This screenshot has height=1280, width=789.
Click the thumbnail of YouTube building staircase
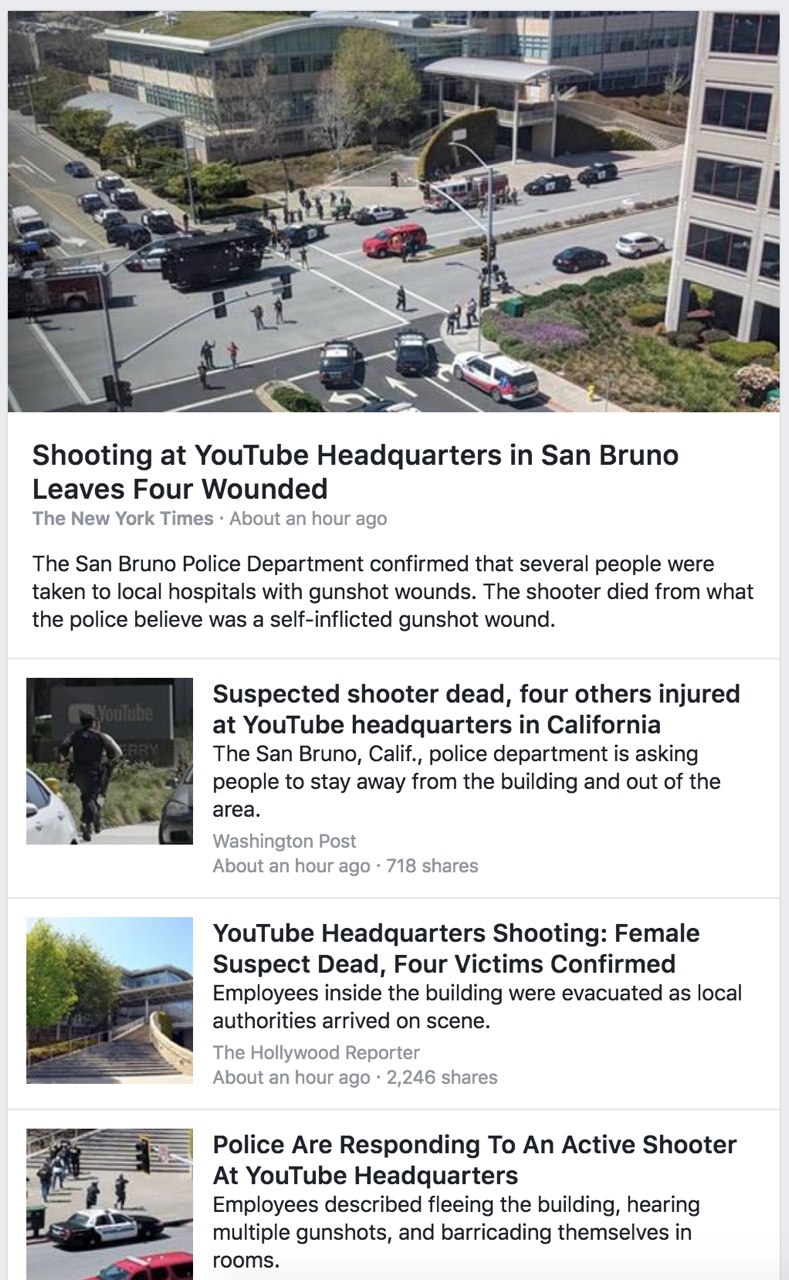pyautogui.click(x=109, y=1000)
